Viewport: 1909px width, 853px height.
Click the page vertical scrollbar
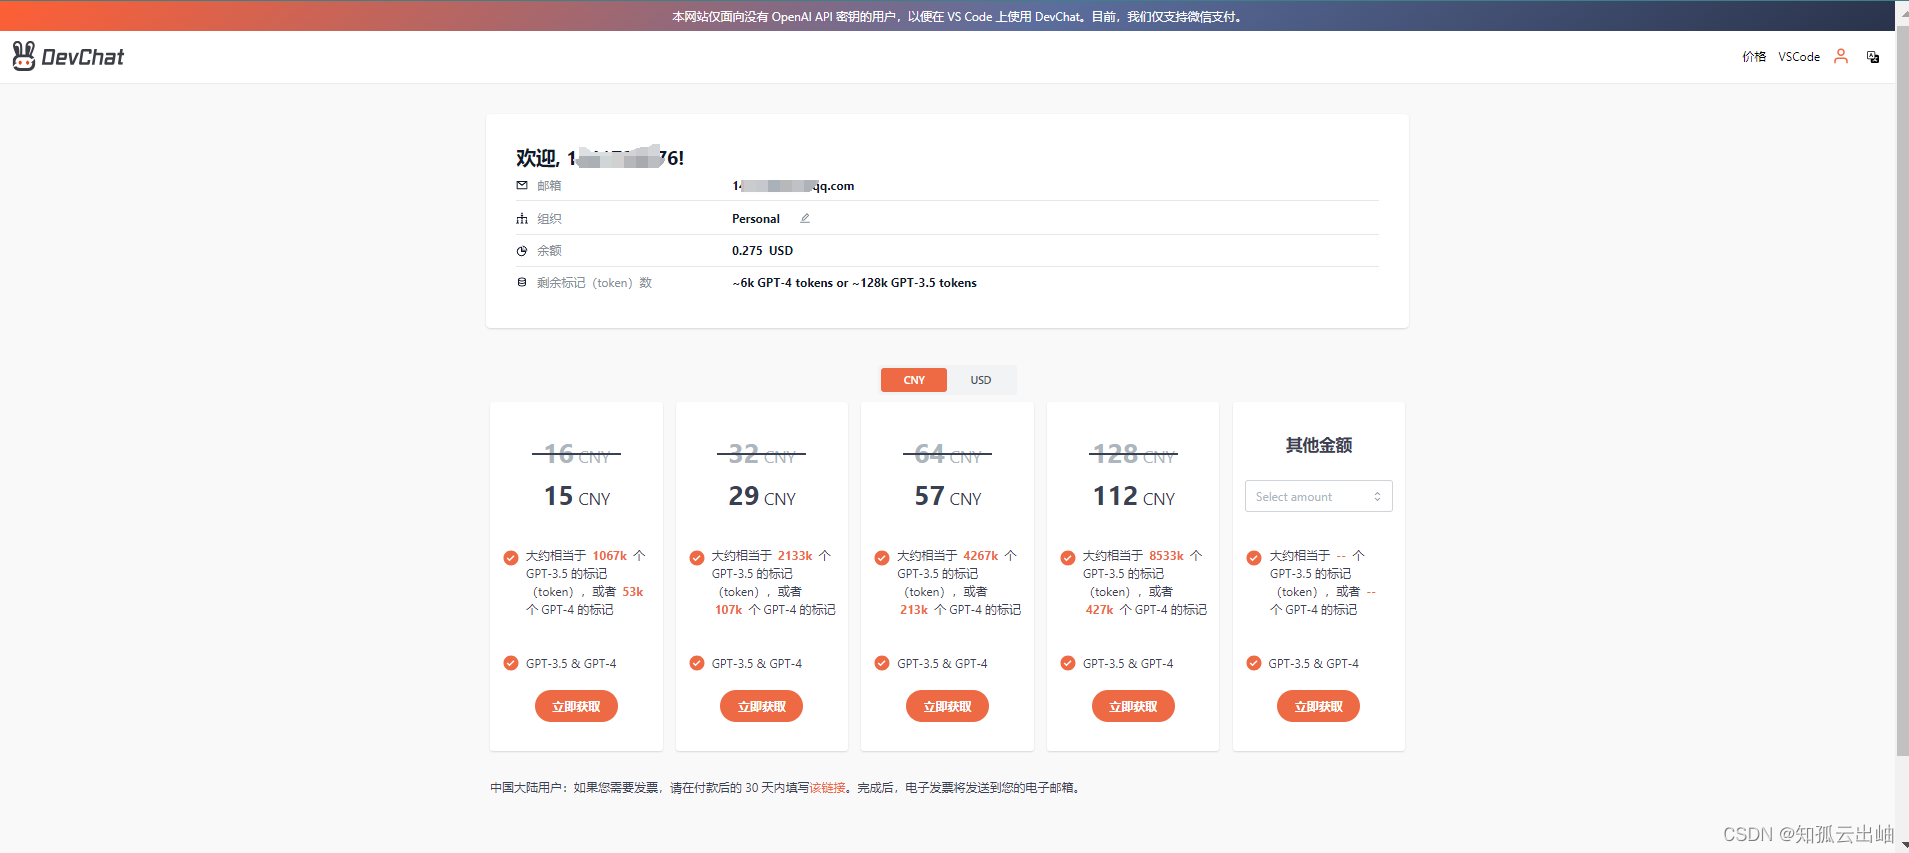pos(1902,390)
